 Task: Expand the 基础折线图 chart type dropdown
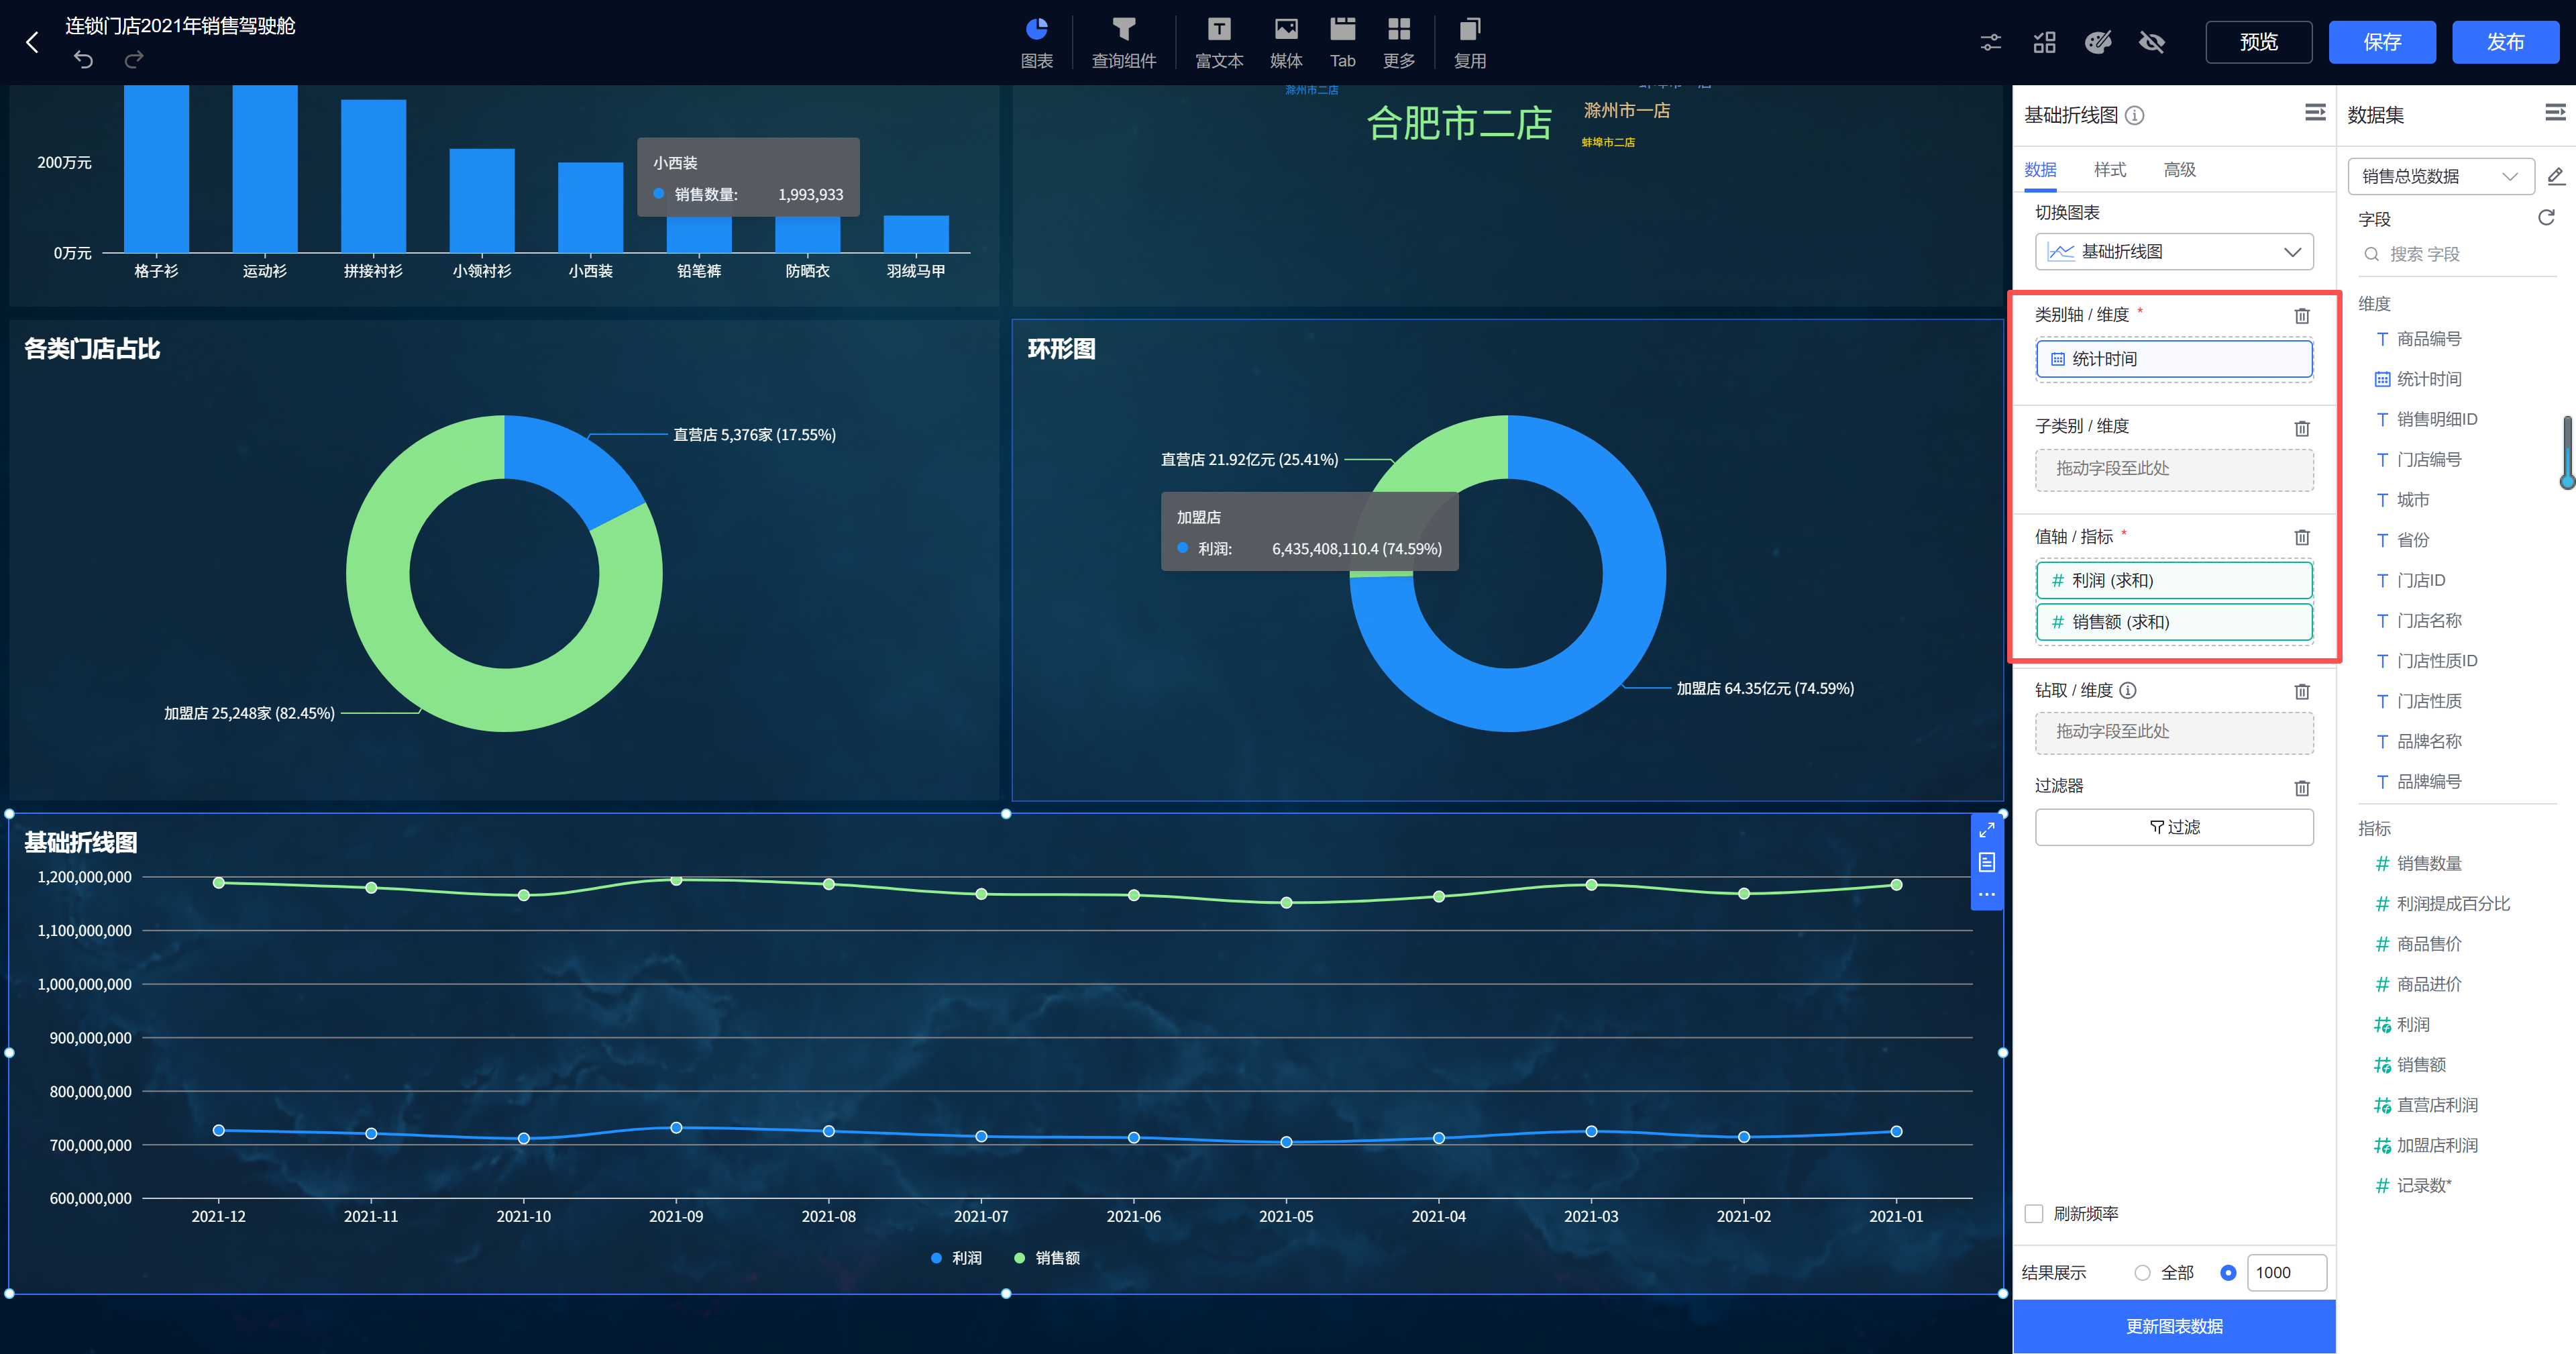pyautogui.click(x=2174, y=252)
